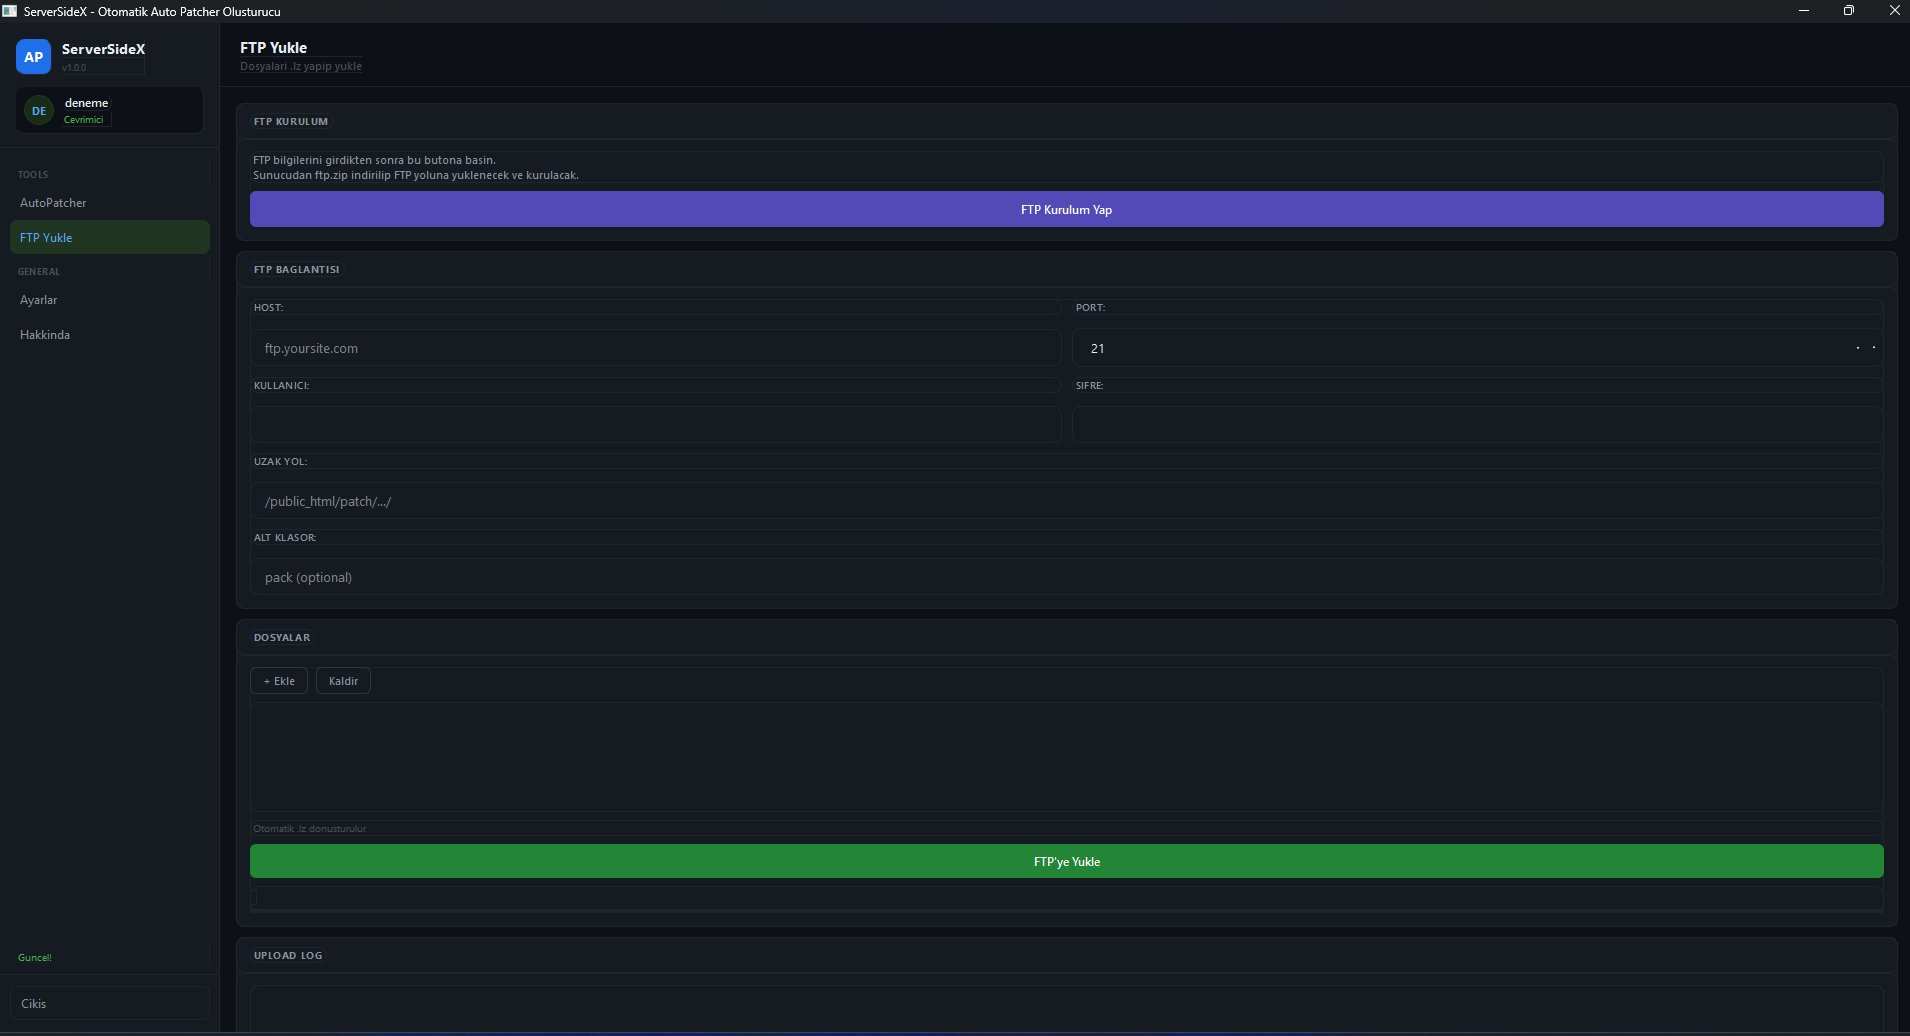
Task: Click the DE user avatar icon
Action: [x=39, y=110]
